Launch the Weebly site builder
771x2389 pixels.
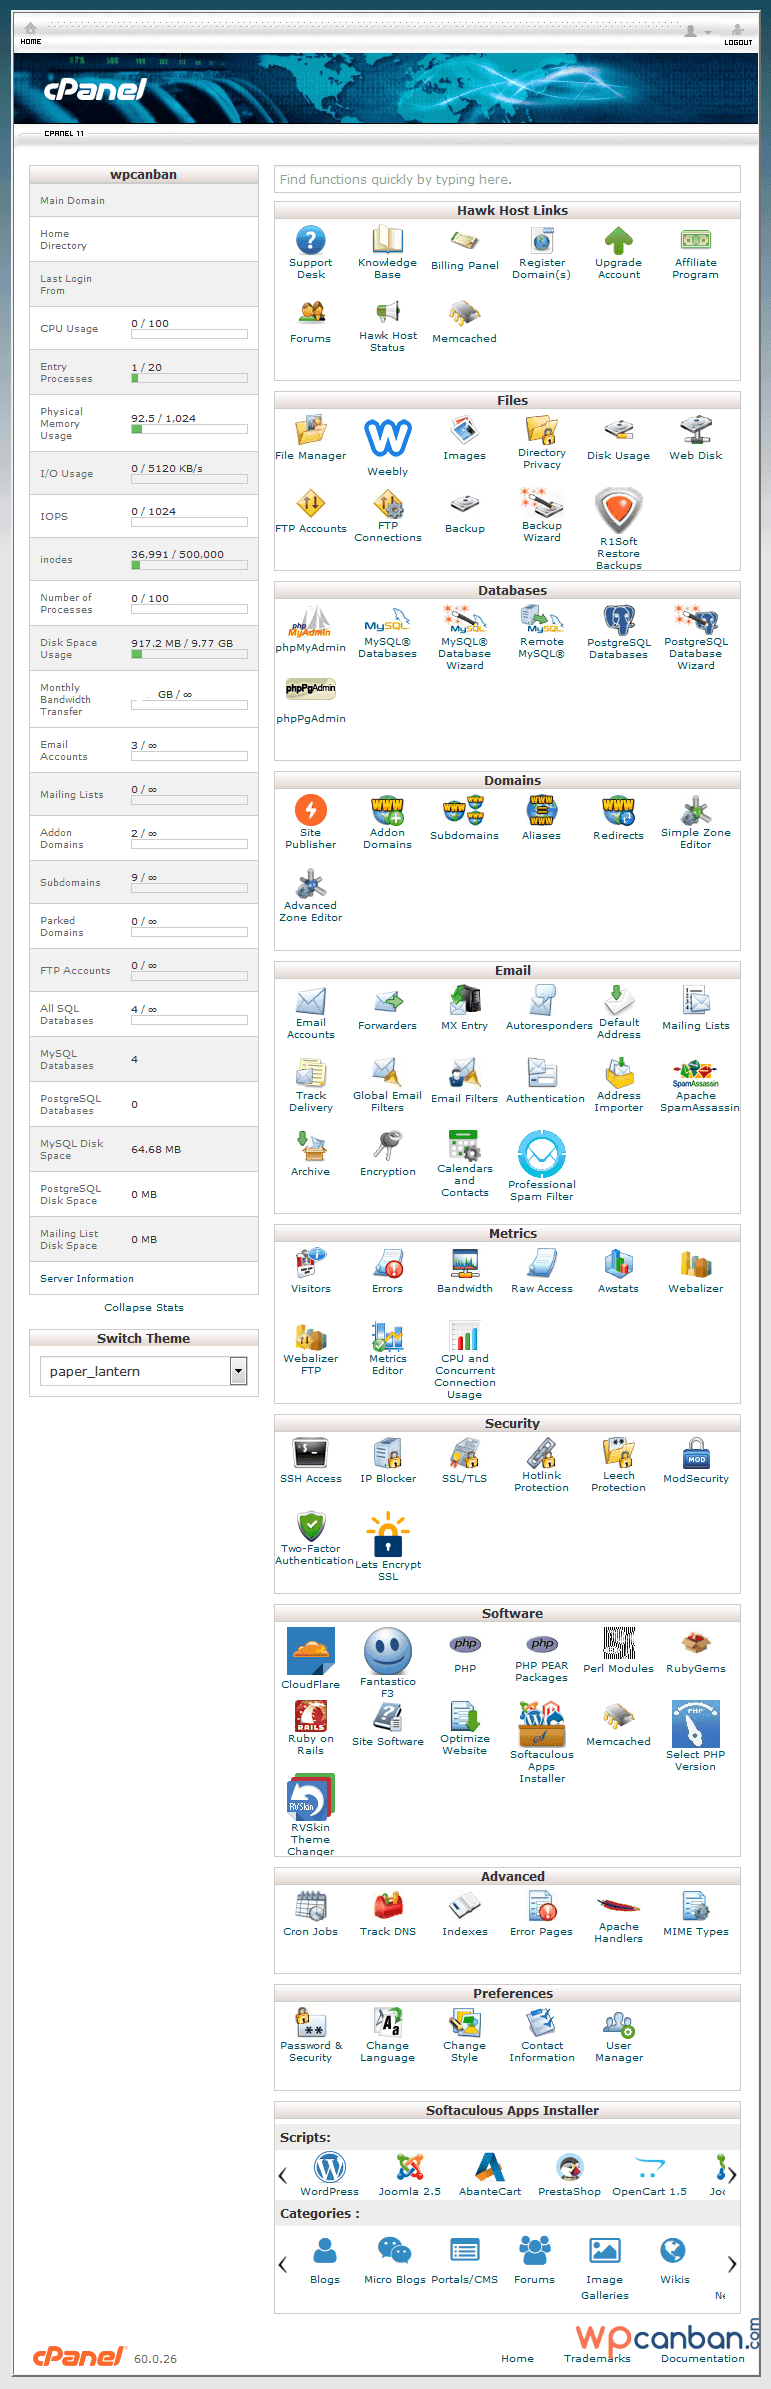pos(388,438)
